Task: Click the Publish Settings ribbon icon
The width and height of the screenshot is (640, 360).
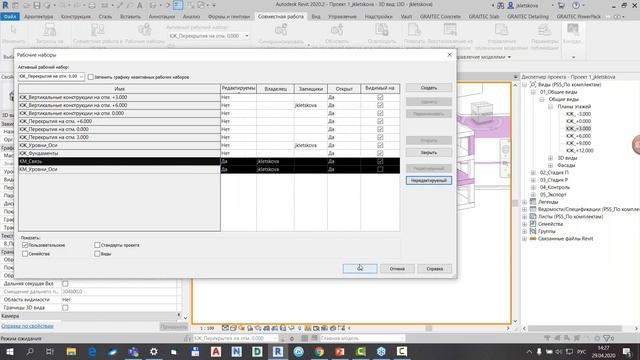Action: [x=544, y=30]
